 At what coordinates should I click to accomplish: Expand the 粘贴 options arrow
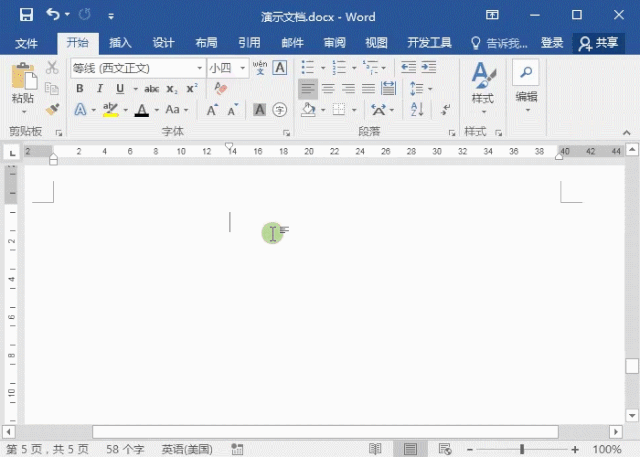[24, 111]
